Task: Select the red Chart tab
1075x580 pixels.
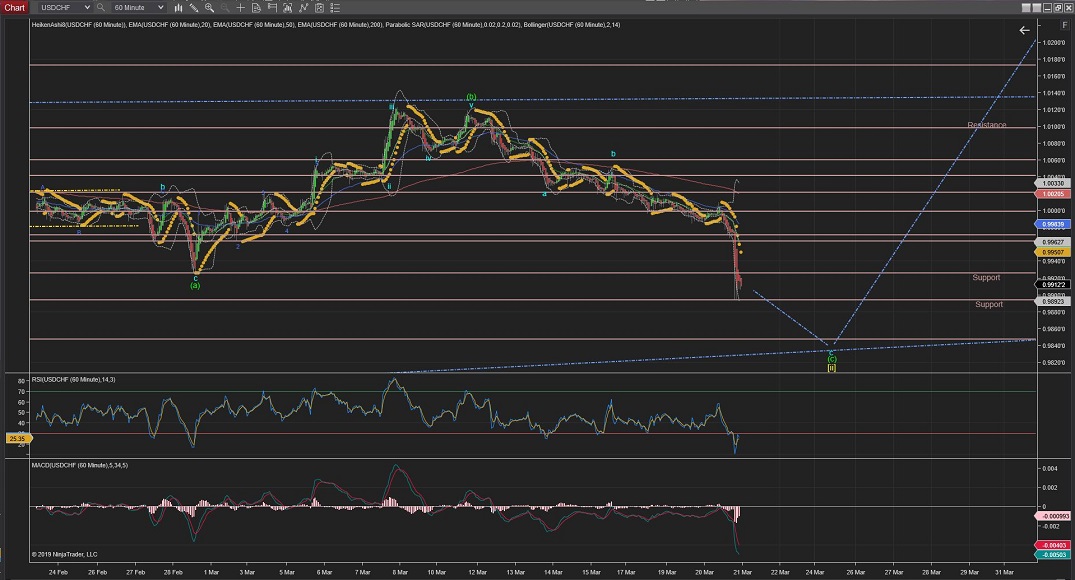Action: (x=14, y=7)
